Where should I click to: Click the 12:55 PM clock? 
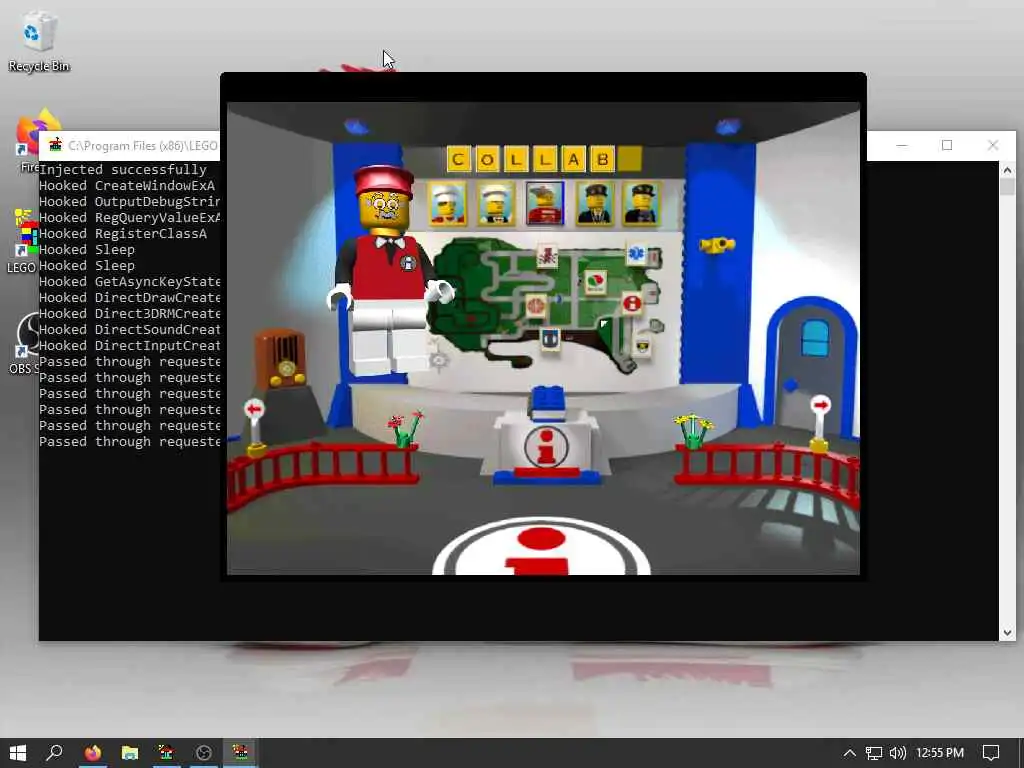coord(940,753)
